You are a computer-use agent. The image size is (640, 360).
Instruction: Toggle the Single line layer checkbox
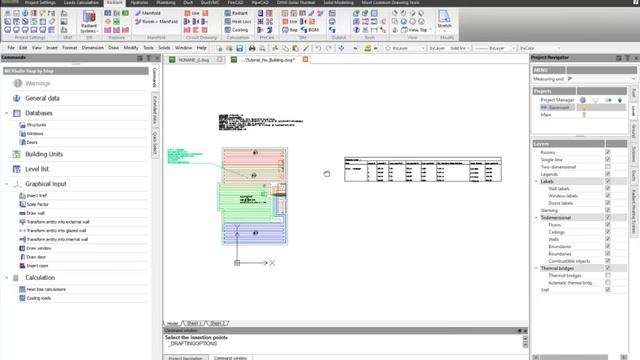(x=608, y=160)
